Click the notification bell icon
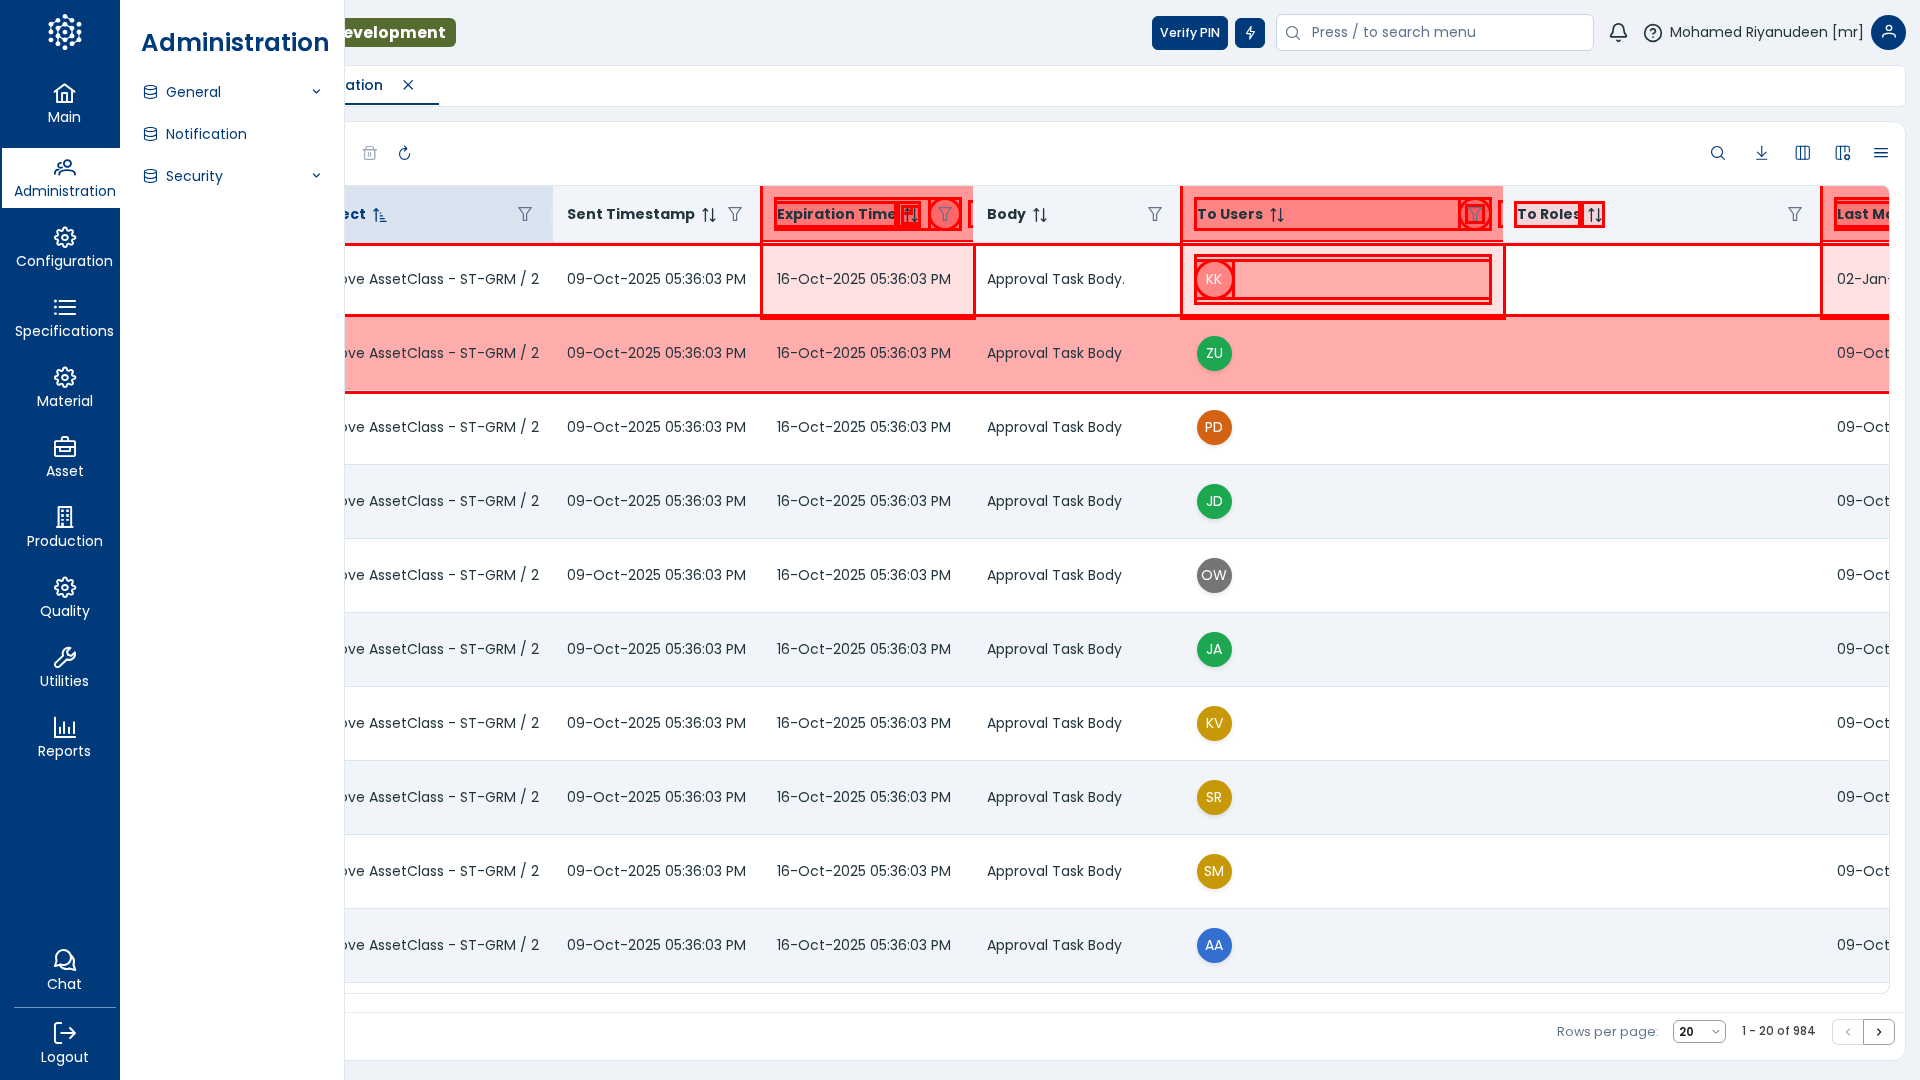 tap(1618, 33)
